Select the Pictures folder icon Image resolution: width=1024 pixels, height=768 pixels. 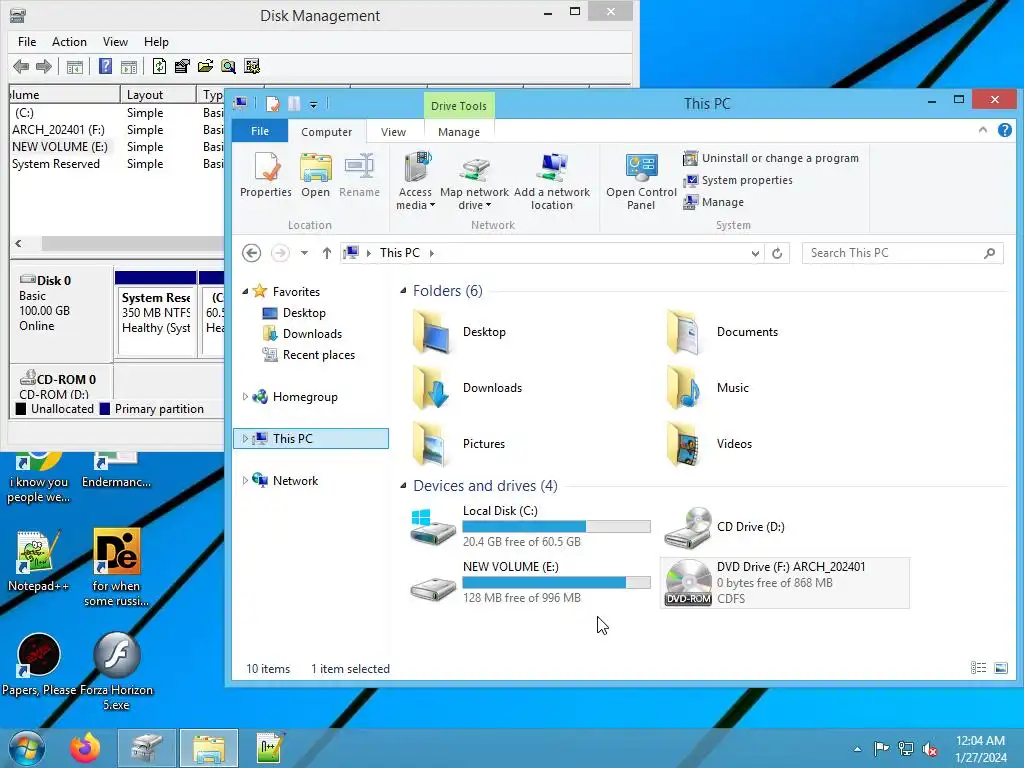(431, 444)
